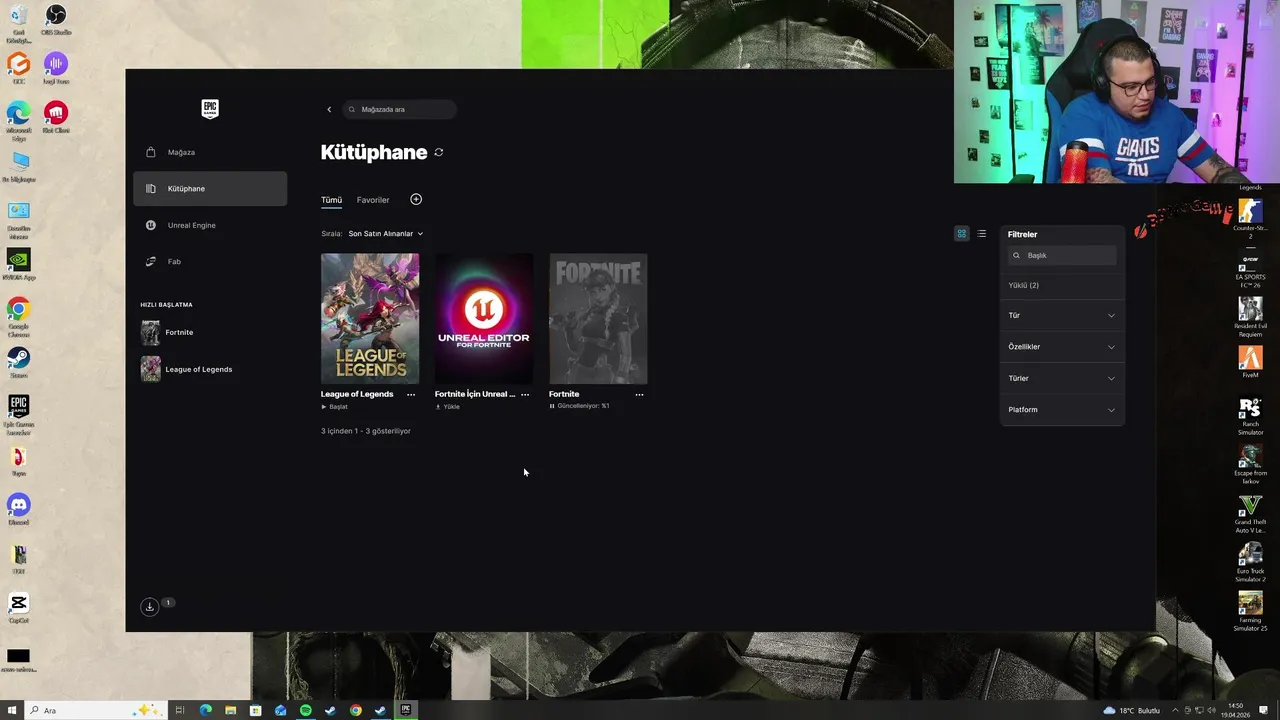Screen dimensions: 1280x720
Task: Select Kütüphane in the sidebar
Action: [210, 189]
